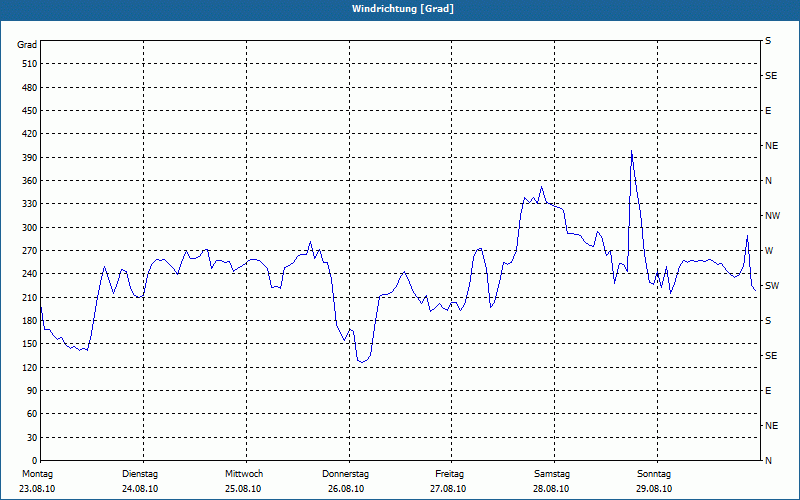Click the 'W' compass label
The height and width of the screenshot is (500, 800).
click(x=769, y=251)
